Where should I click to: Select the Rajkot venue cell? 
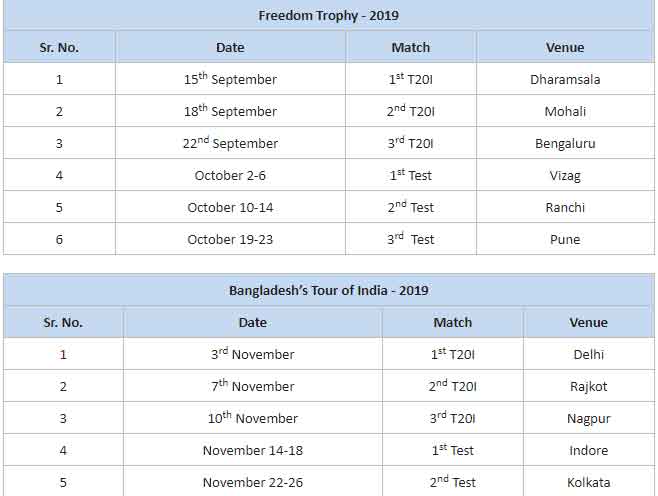(x=588, y=386)
